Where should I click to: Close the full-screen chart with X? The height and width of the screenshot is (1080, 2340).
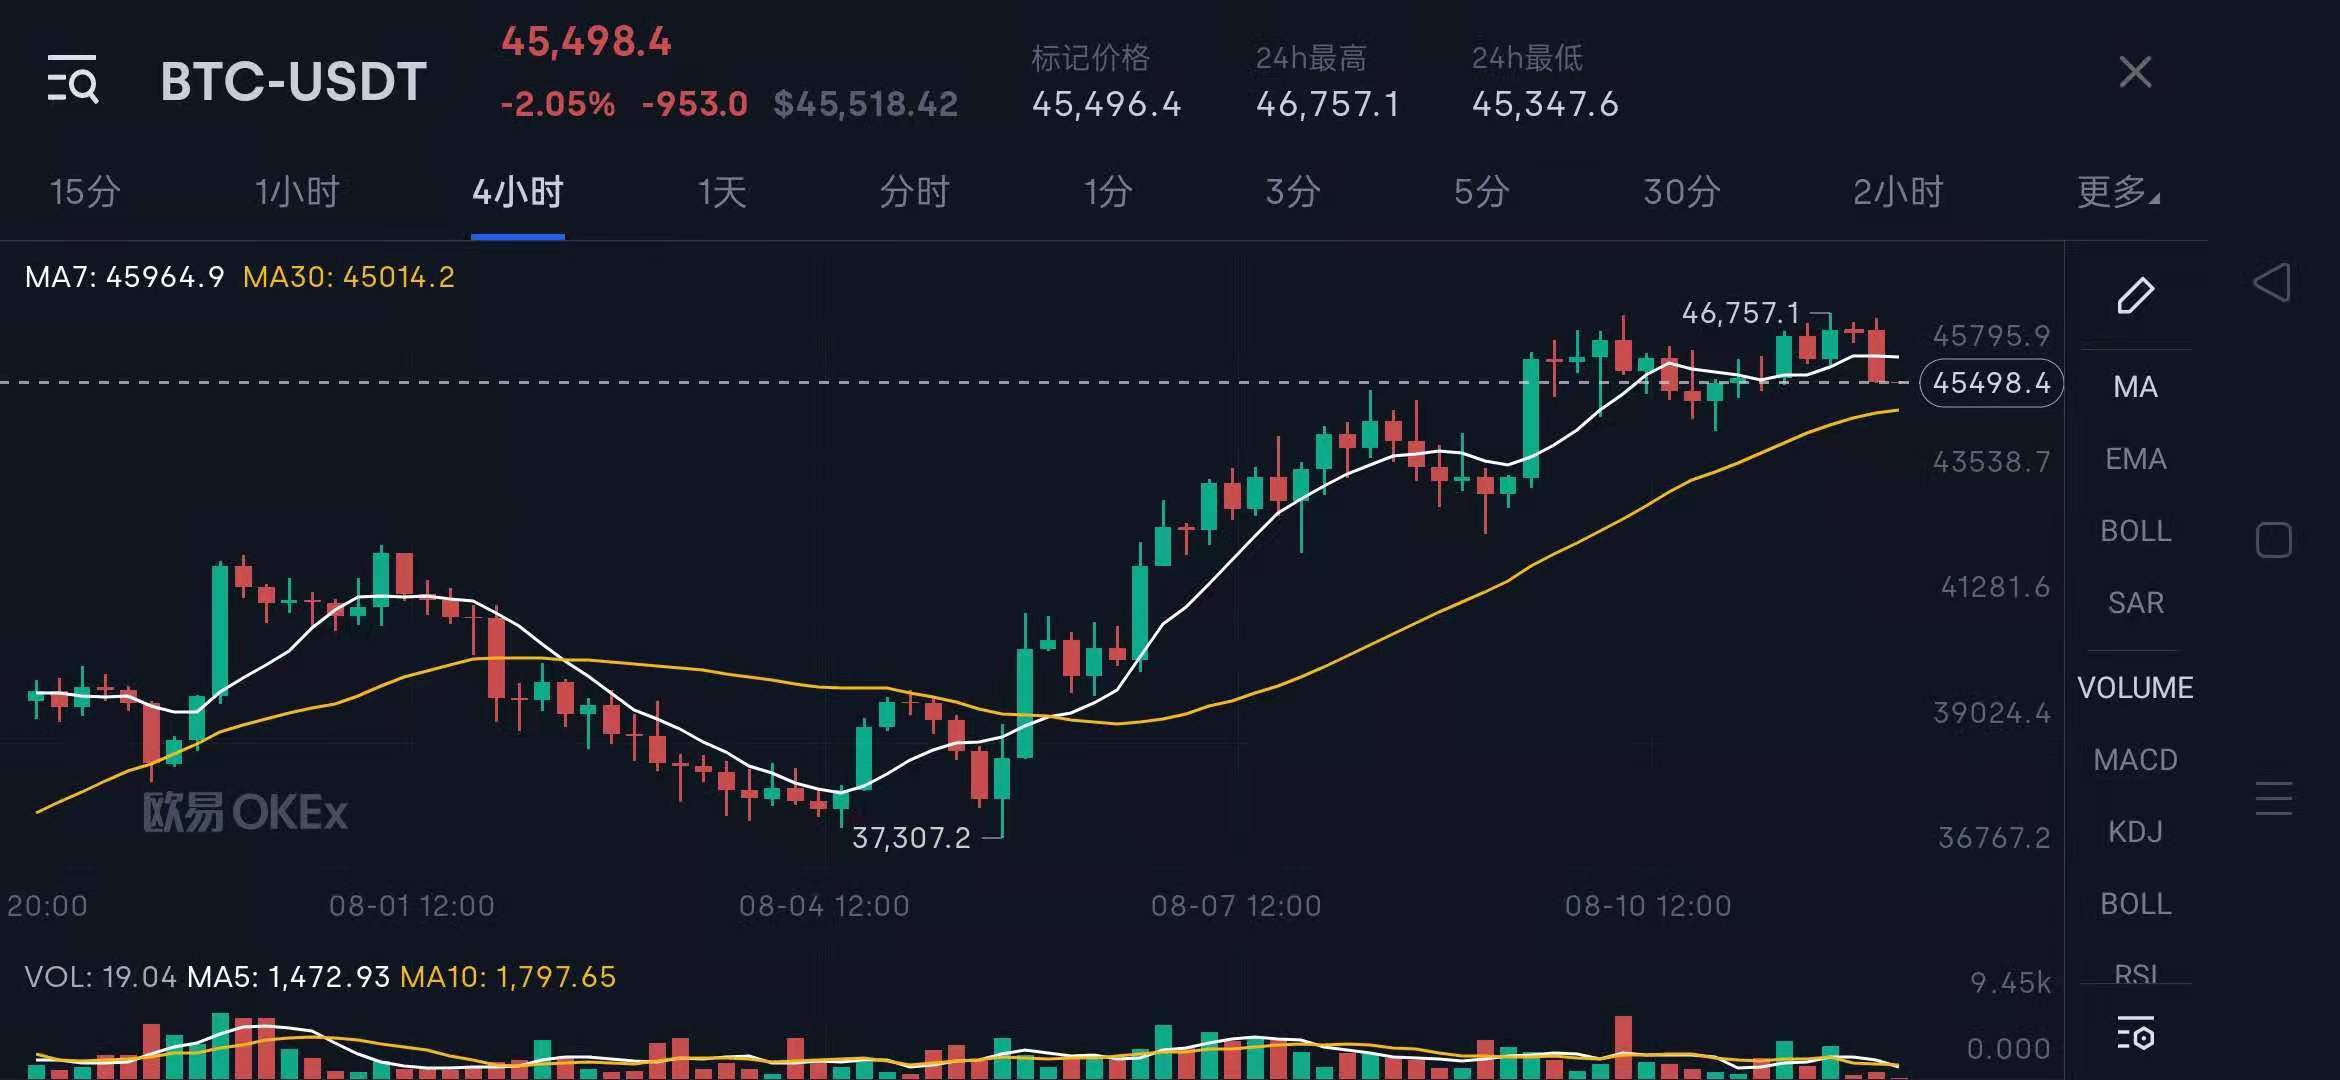pyautogui.click(x=2135, y=72)
